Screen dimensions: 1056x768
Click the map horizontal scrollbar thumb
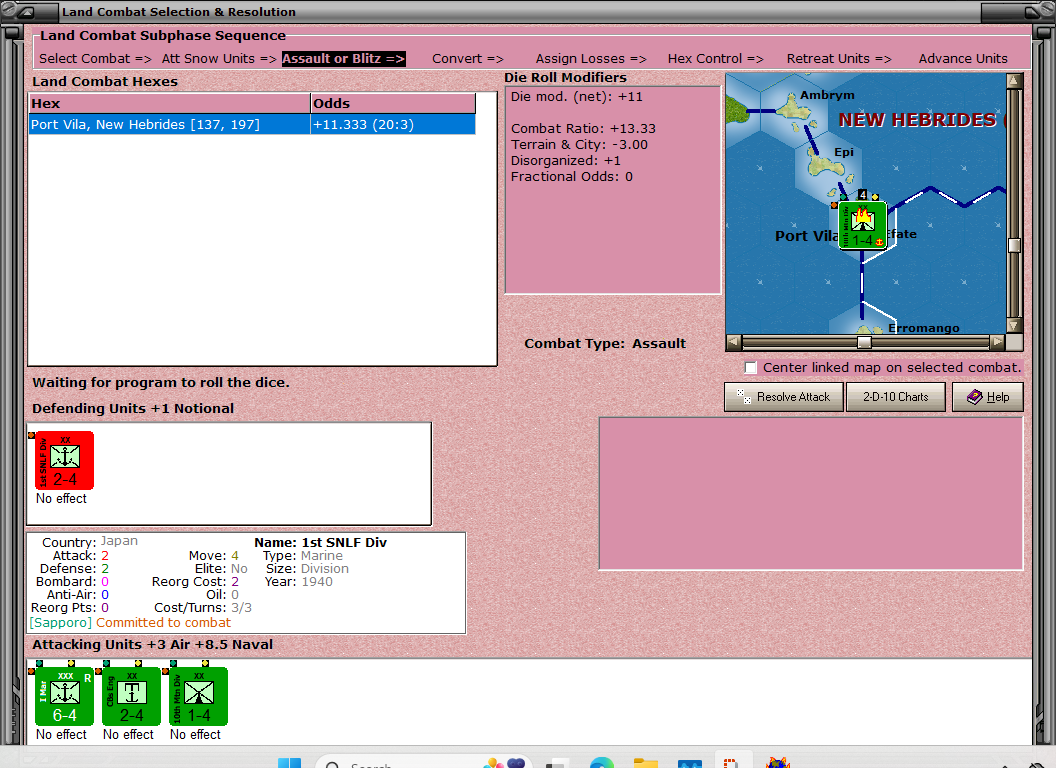coord(864,342)
